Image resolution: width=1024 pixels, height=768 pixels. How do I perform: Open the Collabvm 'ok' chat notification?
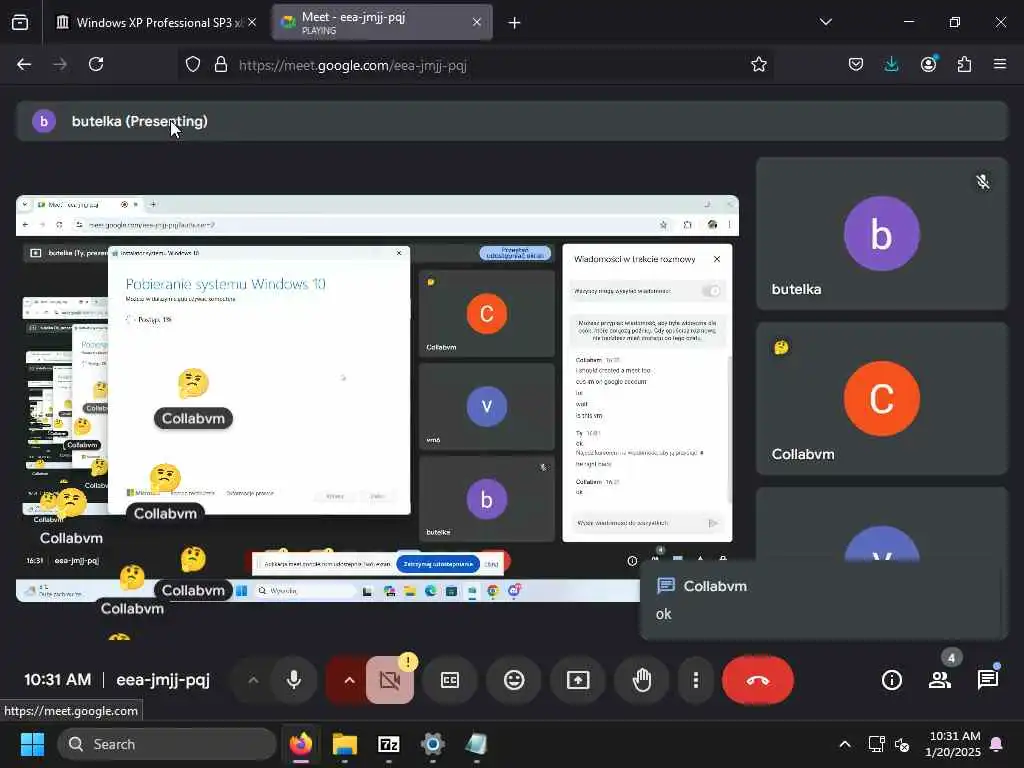pos(824,600)
